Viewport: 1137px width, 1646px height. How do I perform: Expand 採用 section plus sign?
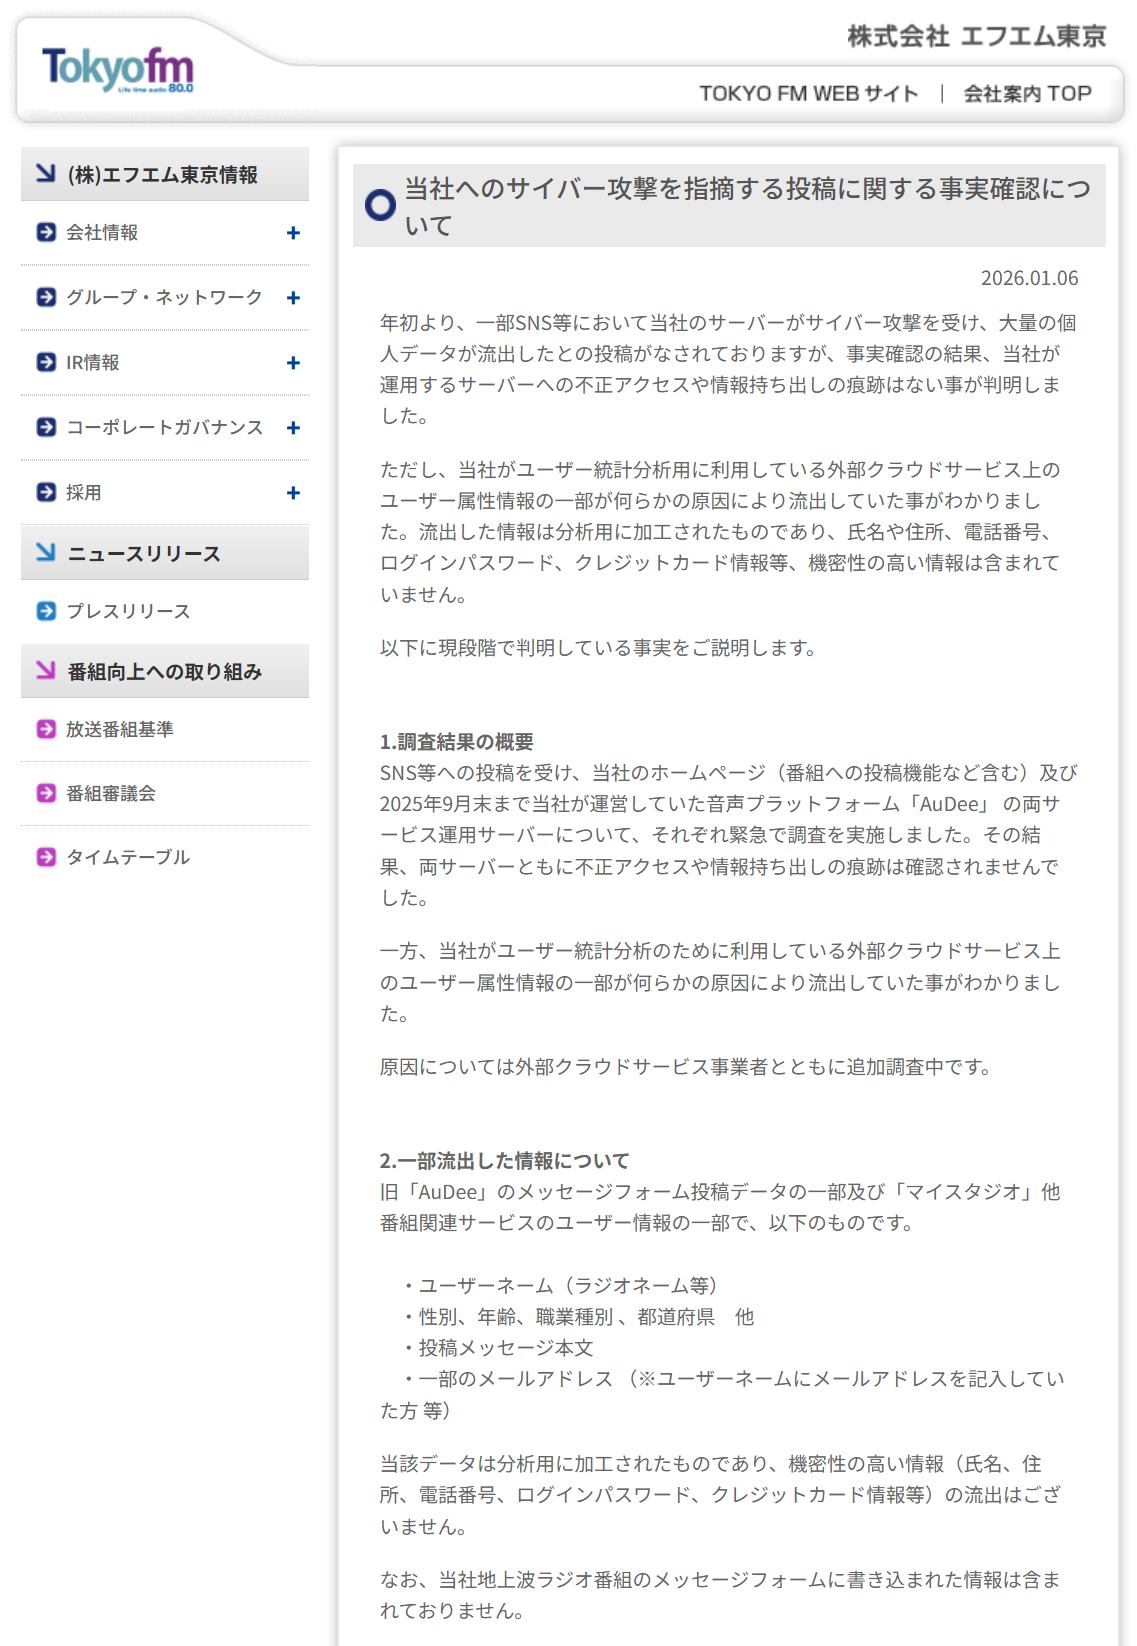(293, 493)
